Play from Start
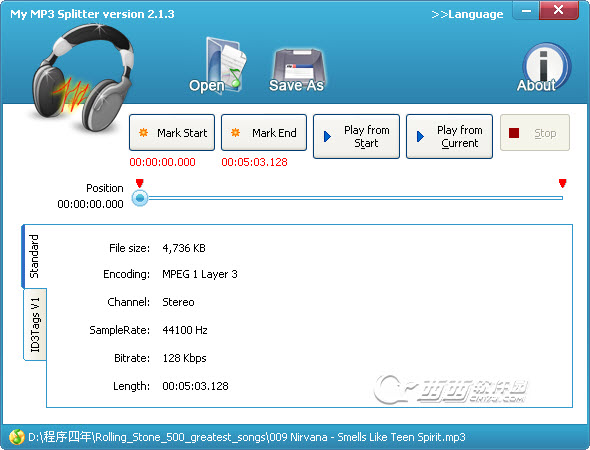The height and width of the screenshot is (450, 590). [x=356, y=137]
